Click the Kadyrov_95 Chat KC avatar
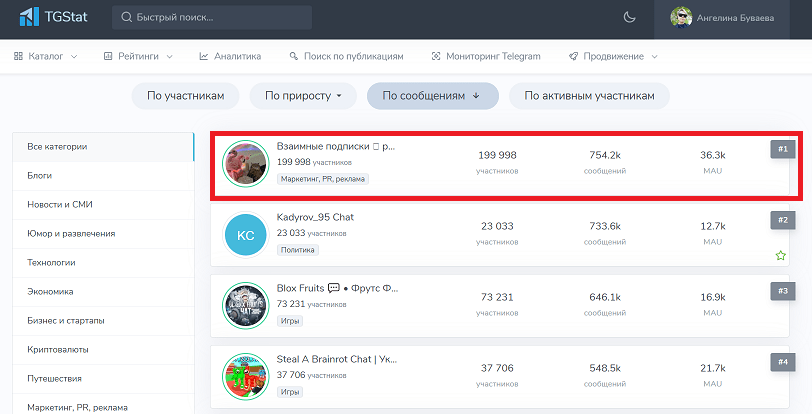This screenshot has height=414, width=812. (246, 237)
